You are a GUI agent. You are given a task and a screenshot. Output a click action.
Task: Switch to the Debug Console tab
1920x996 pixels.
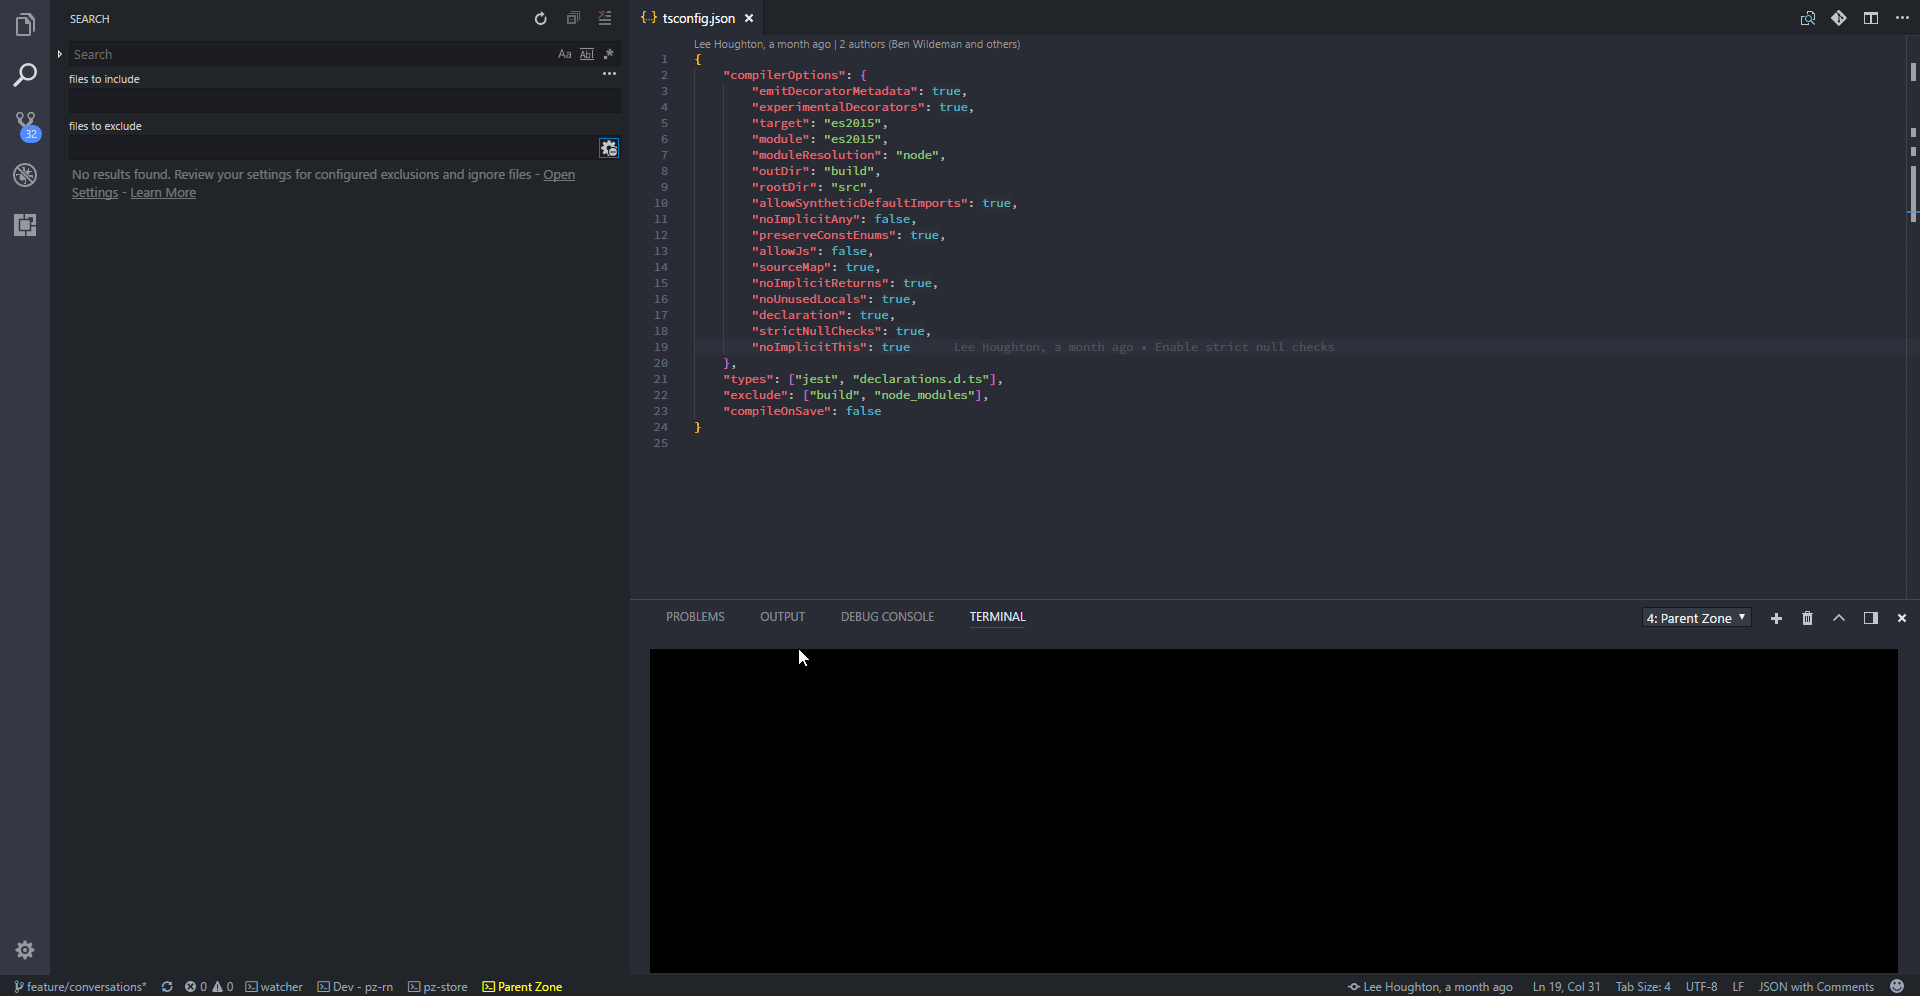click(886, 617)
